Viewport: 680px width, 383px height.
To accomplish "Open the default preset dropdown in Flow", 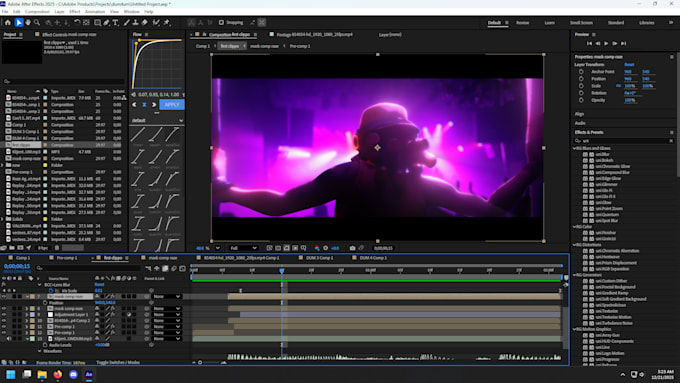I will click(x=157, y=121).
